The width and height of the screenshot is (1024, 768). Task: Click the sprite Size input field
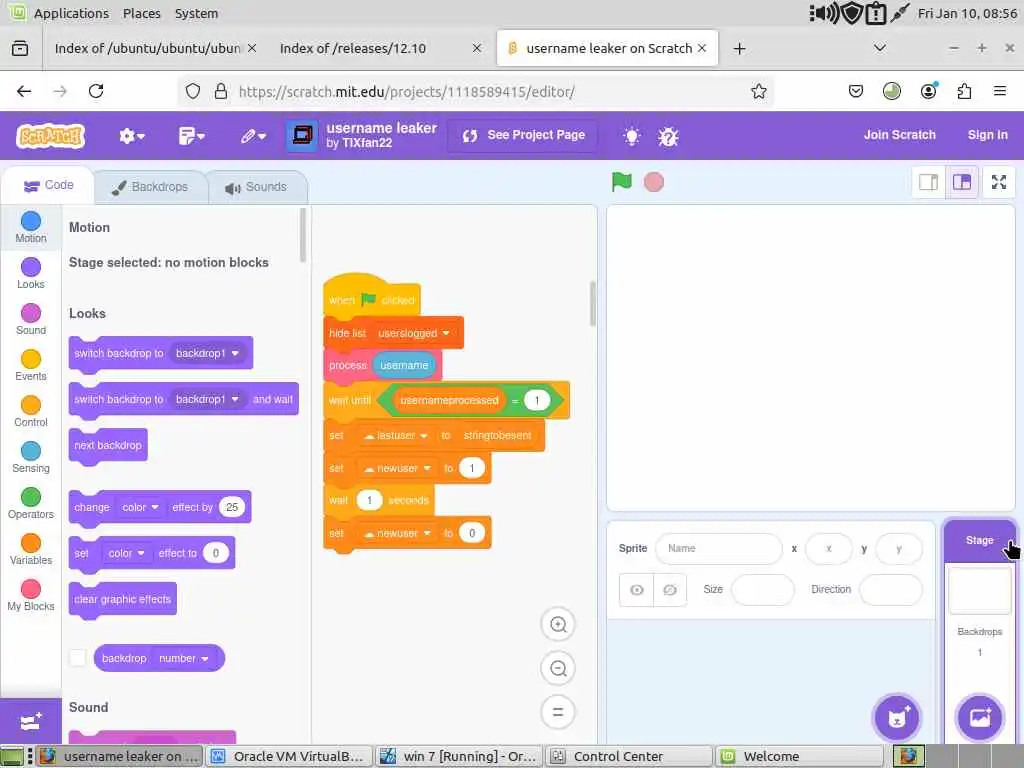pyautogui.click(x=762, y=590)
